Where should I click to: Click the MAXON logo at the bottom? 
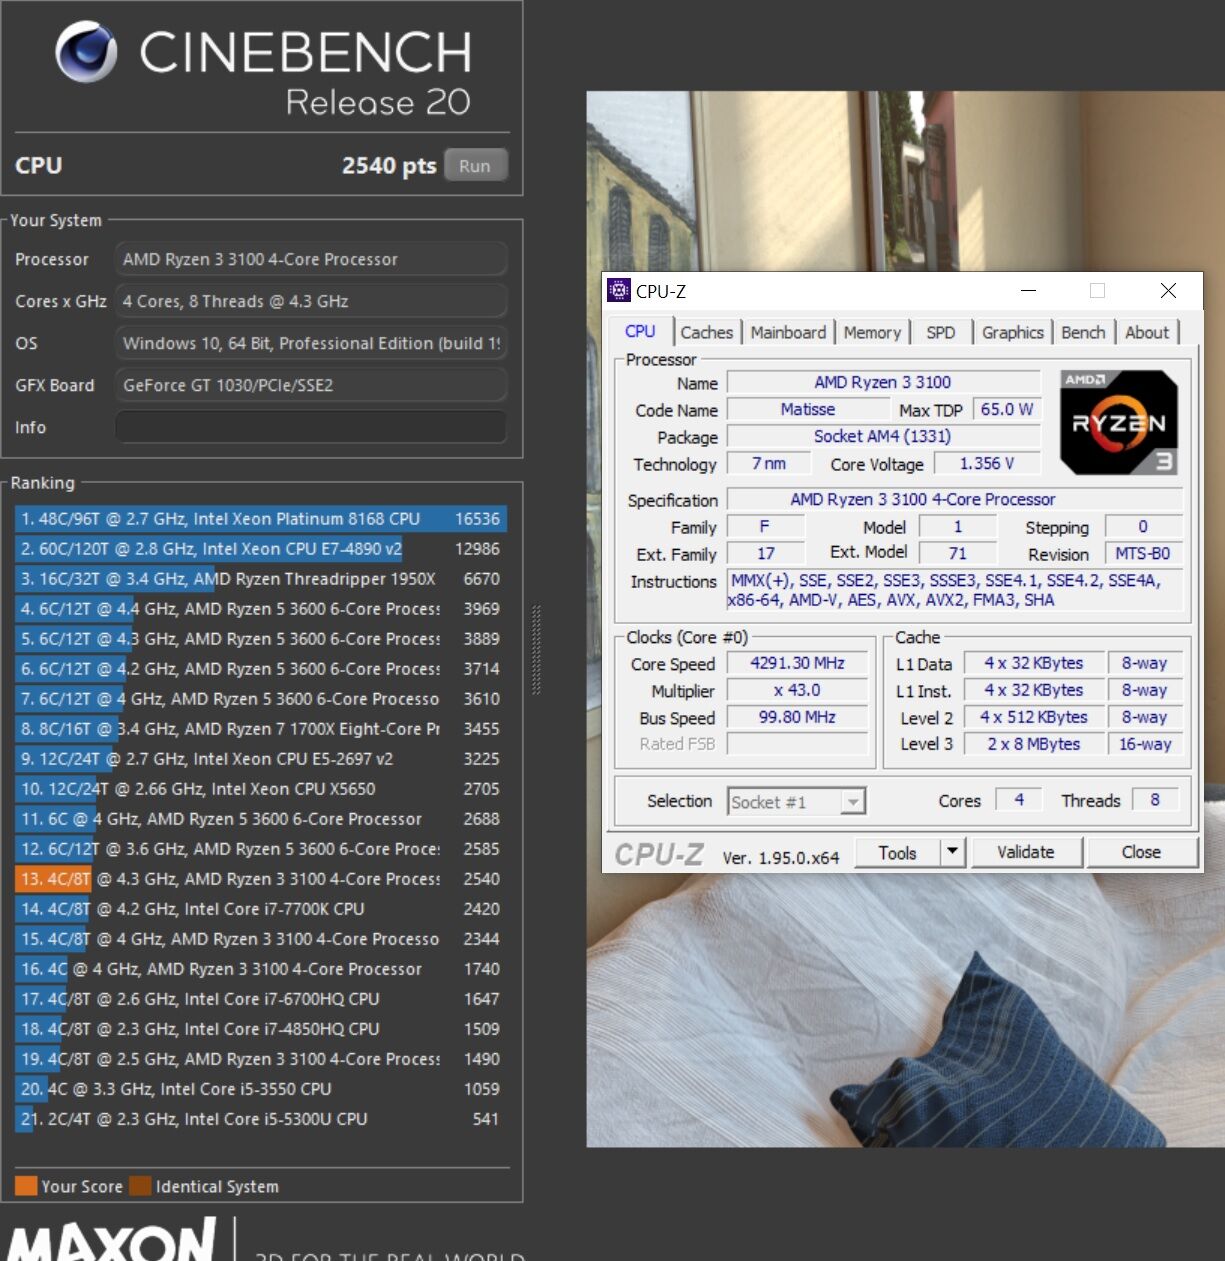coord(112,1240)
